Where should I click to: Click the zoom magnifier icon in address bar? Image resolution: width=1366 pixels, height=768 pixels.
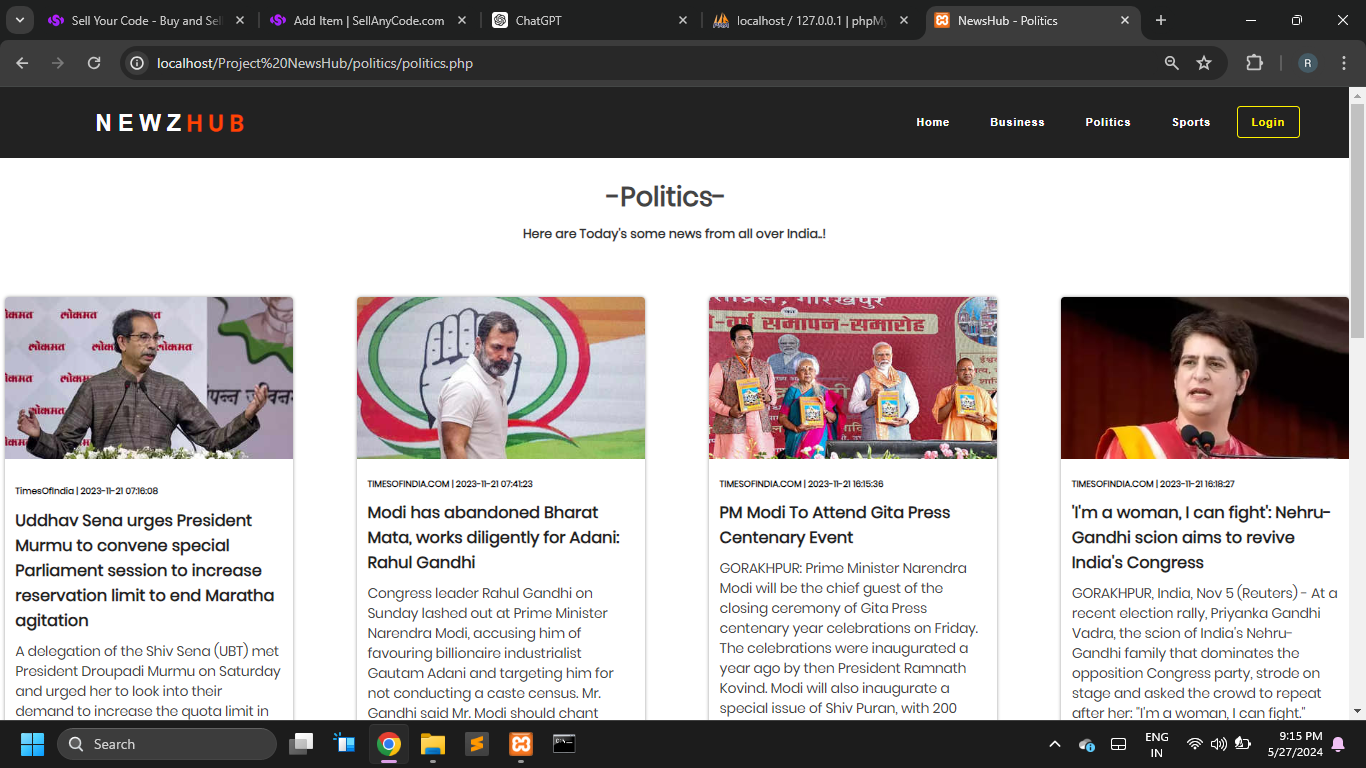coord(1172,63)
